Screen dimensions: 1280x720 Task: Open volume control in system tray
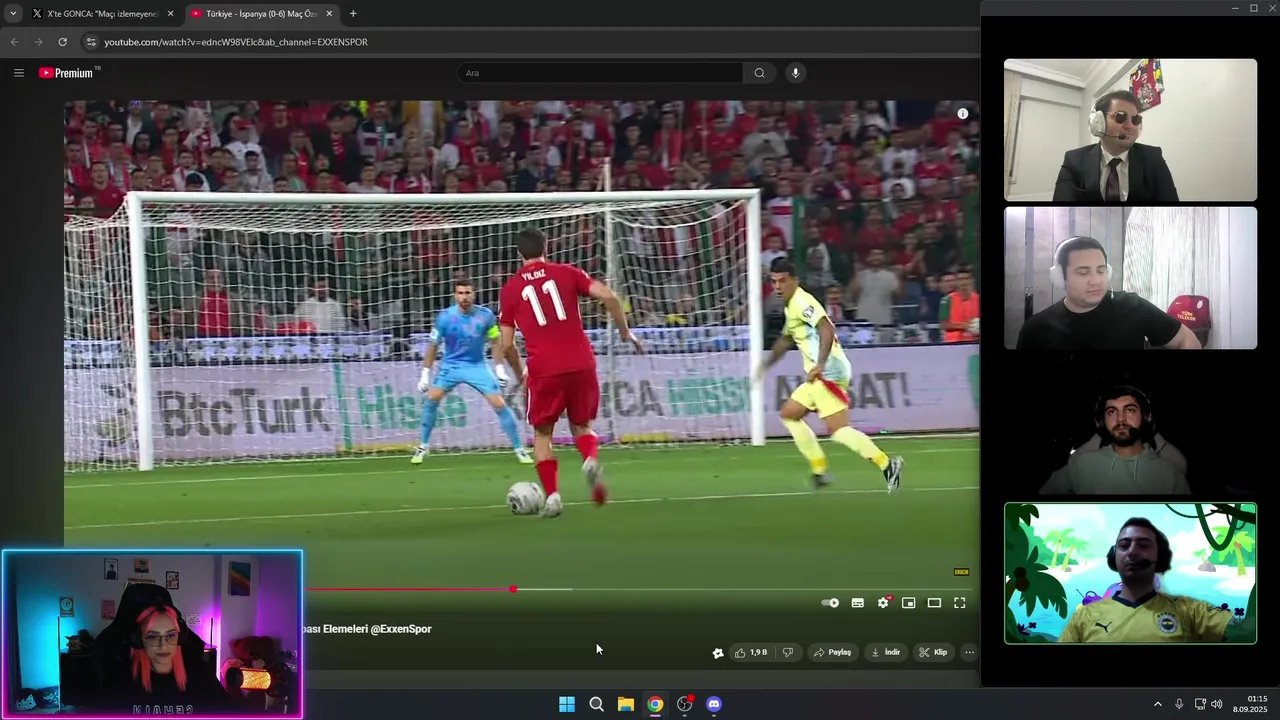tap(1216, 704)
